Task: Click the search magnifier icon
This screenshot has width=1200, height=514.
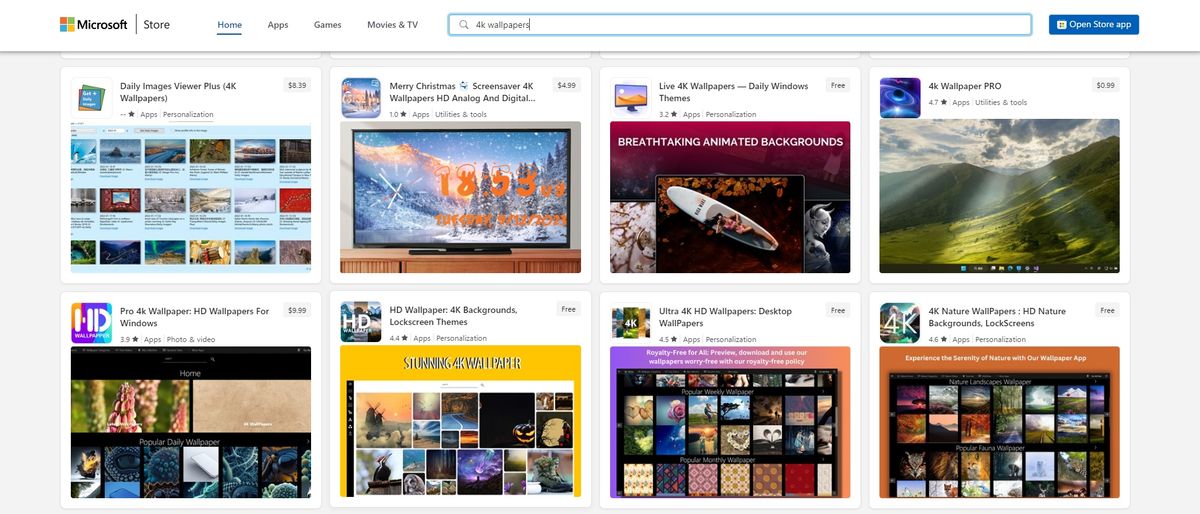Action: pyautogui.click(x=464, y=25)
